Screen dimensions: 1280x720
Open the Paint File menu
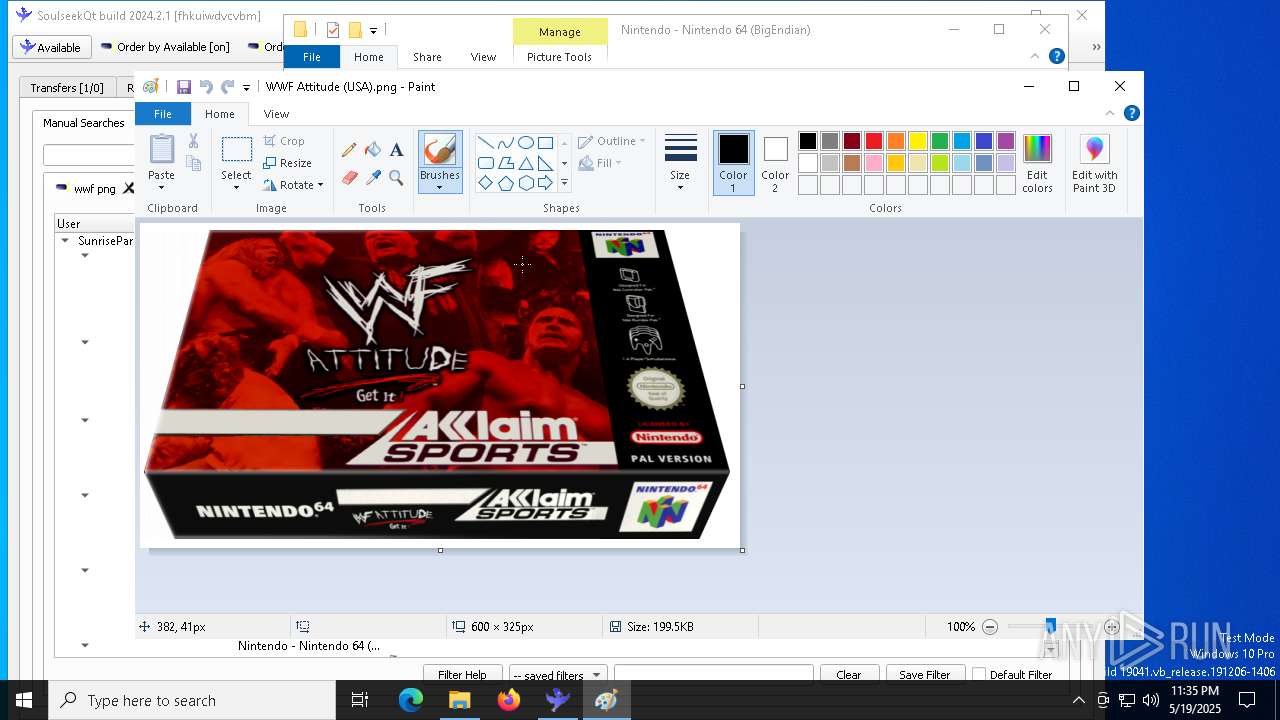point(162,114)
